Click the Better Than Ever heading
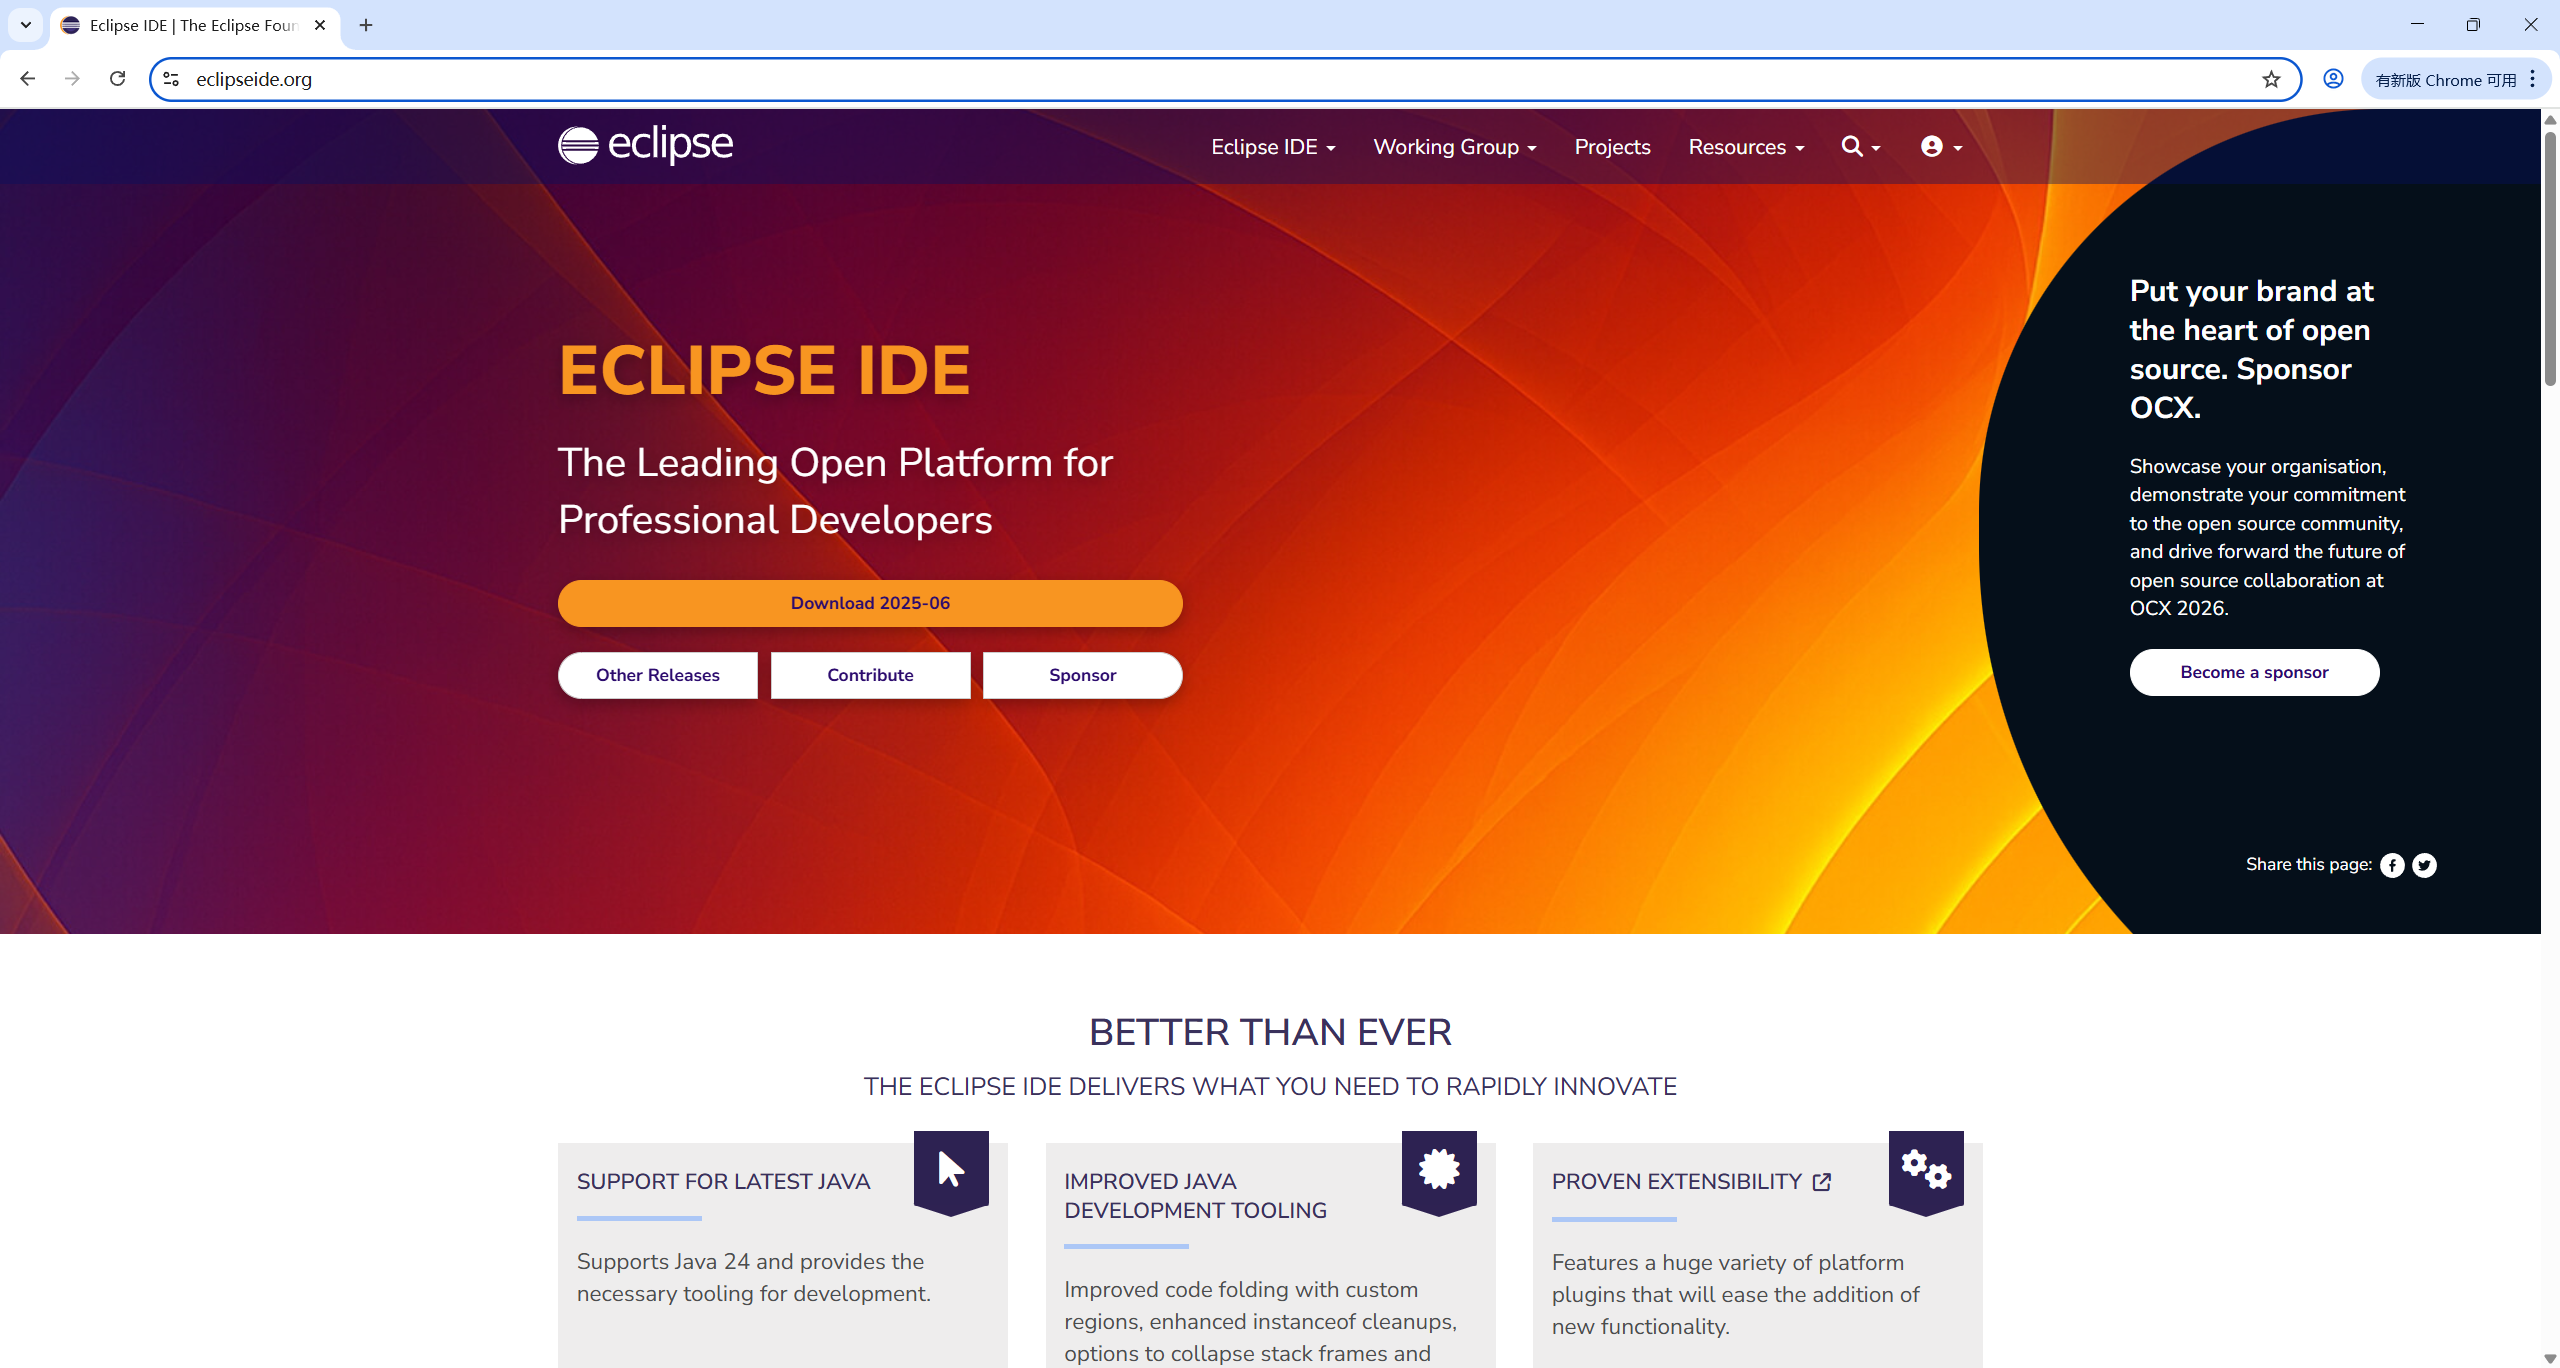 [x=1270, y=1032]
